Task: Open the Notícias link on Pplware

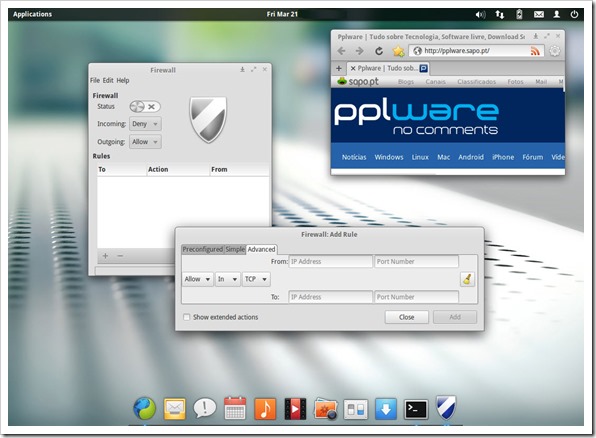Action: 354,157
